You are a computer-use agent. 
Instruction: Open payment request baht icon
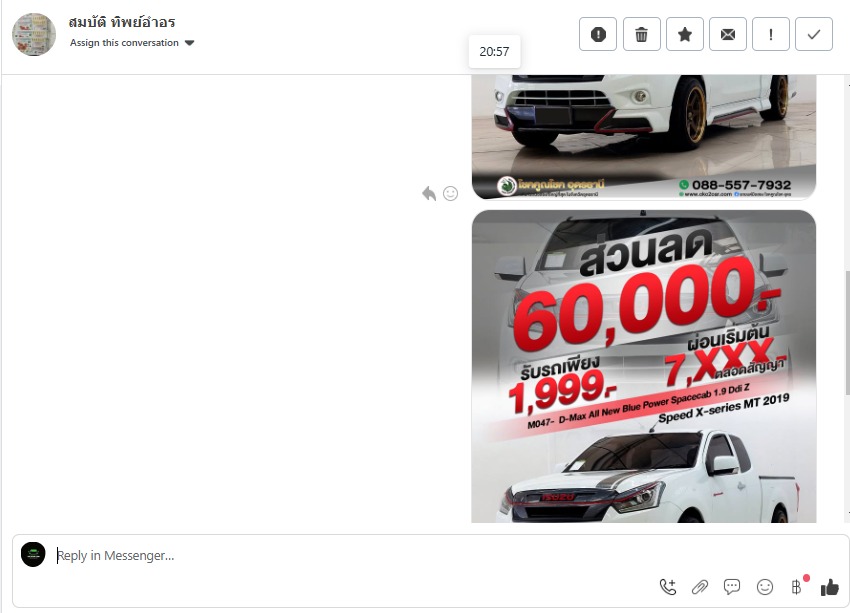(x=796, y=587)
